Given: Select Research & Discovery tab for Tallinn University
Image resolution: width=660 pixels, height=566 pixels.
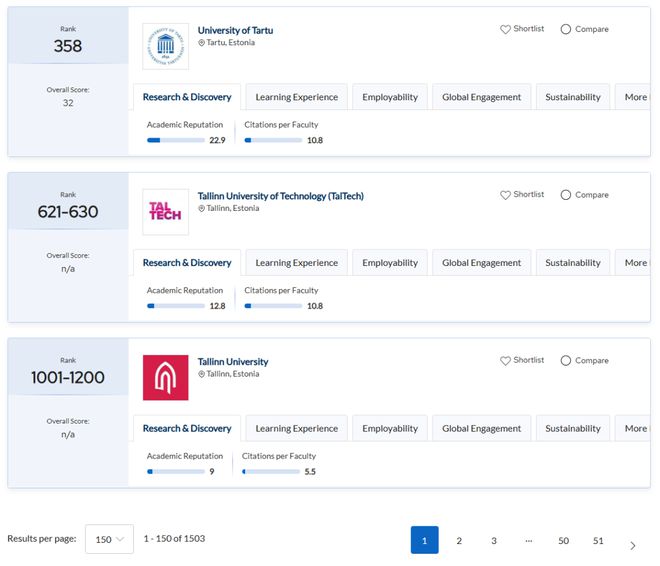Looking at the screenshot, I should tap(187, 428).
